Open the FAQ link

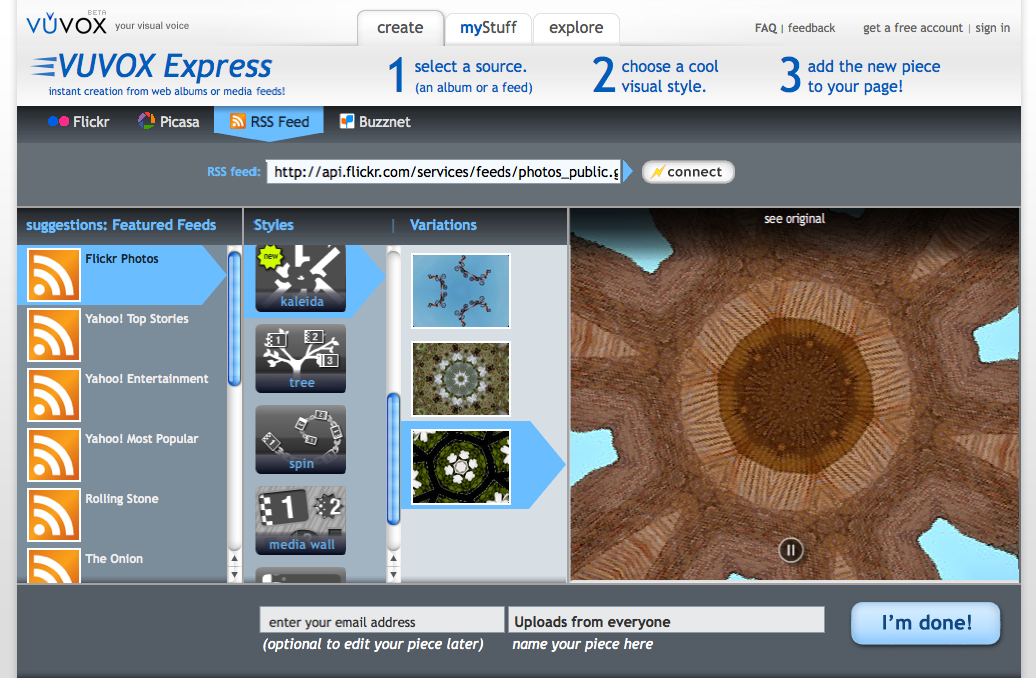[766, 28]
